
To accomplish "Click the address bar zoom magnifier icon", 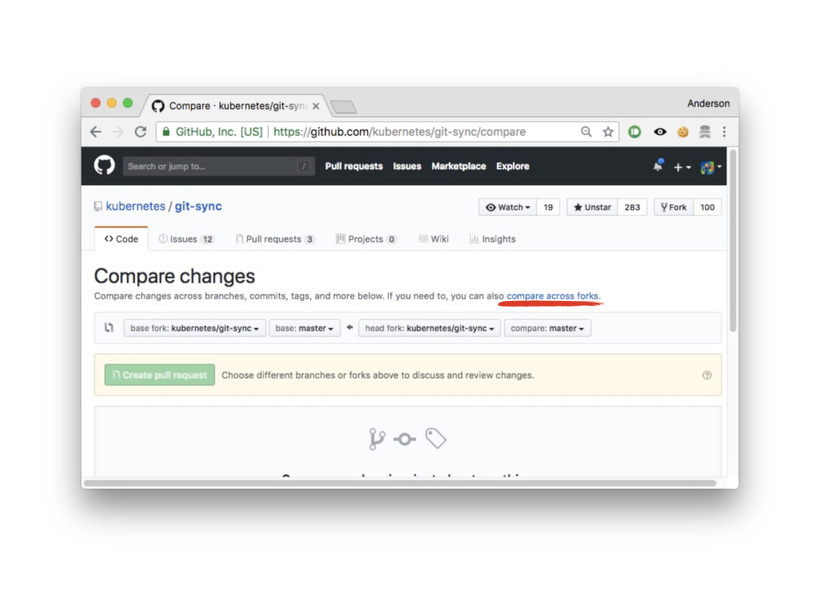I will (x=586, y=132).
